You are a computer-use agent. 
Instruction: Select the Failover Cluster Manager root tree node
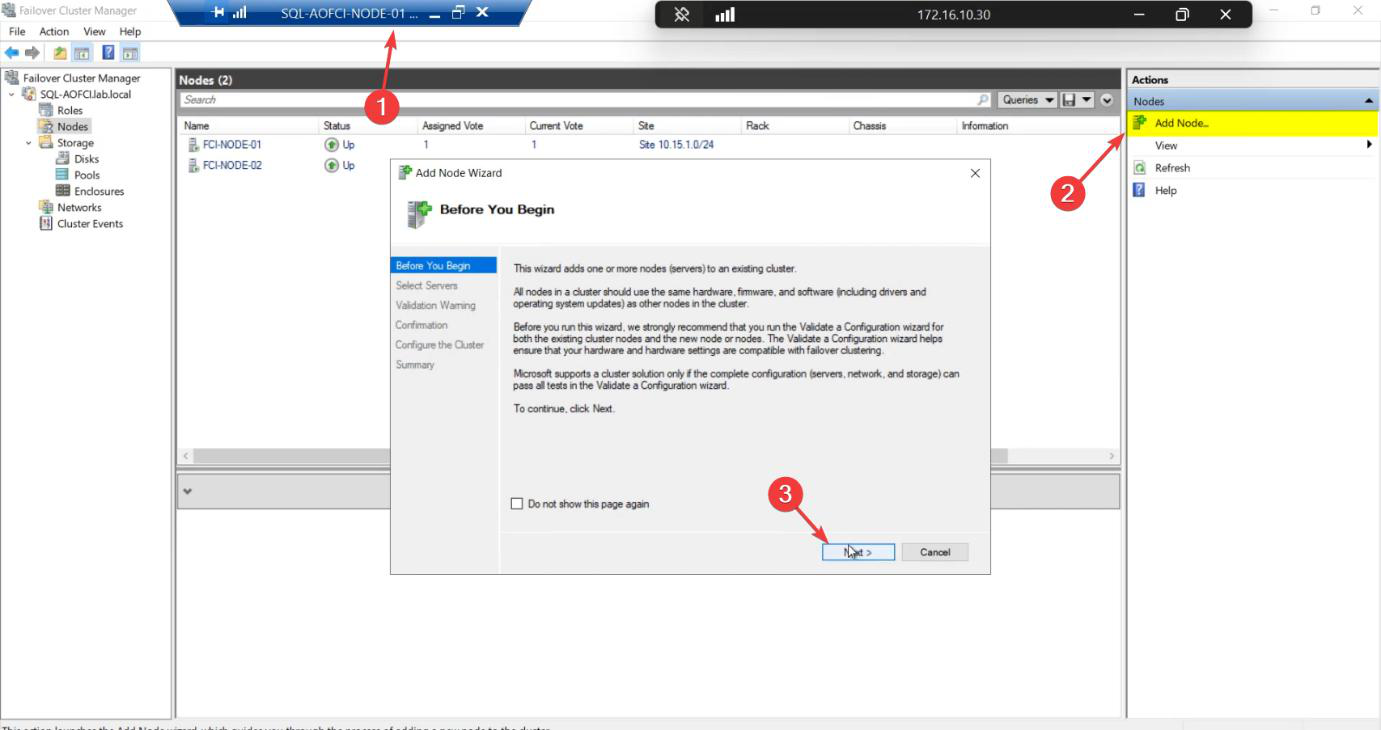coord(81,78)
